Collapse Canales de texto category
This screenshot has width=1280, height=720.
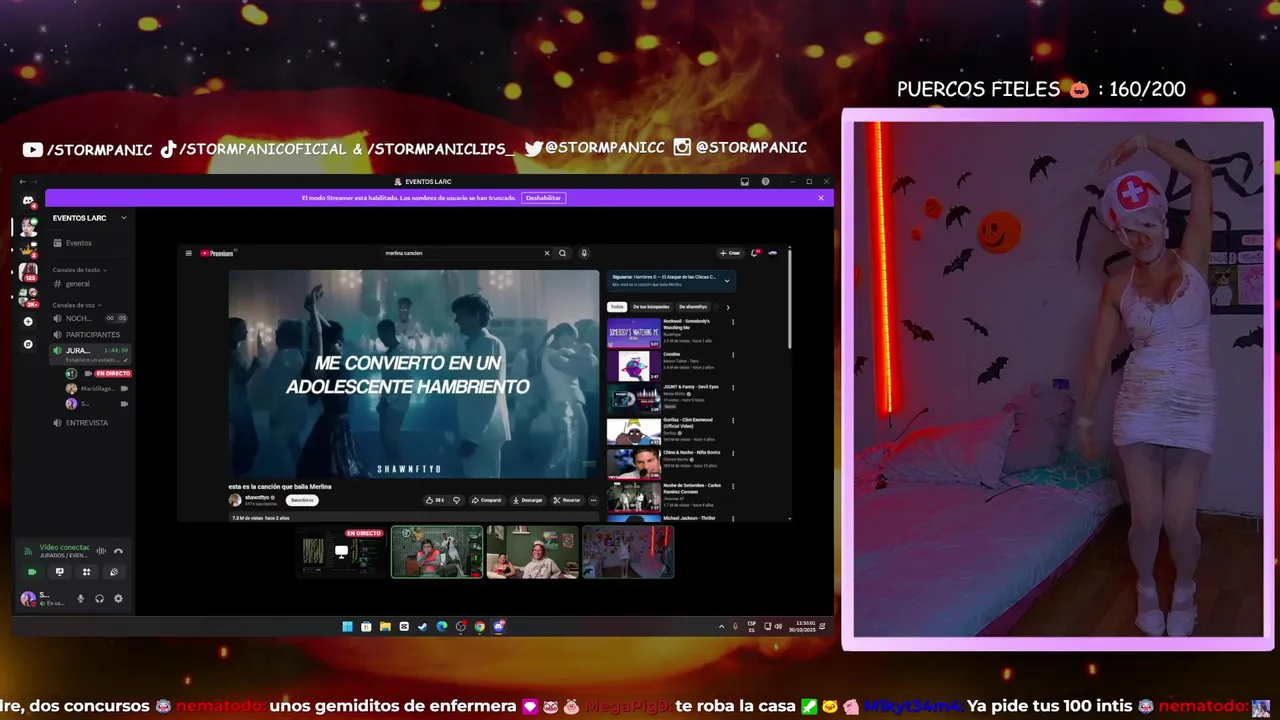pos(80,270)
